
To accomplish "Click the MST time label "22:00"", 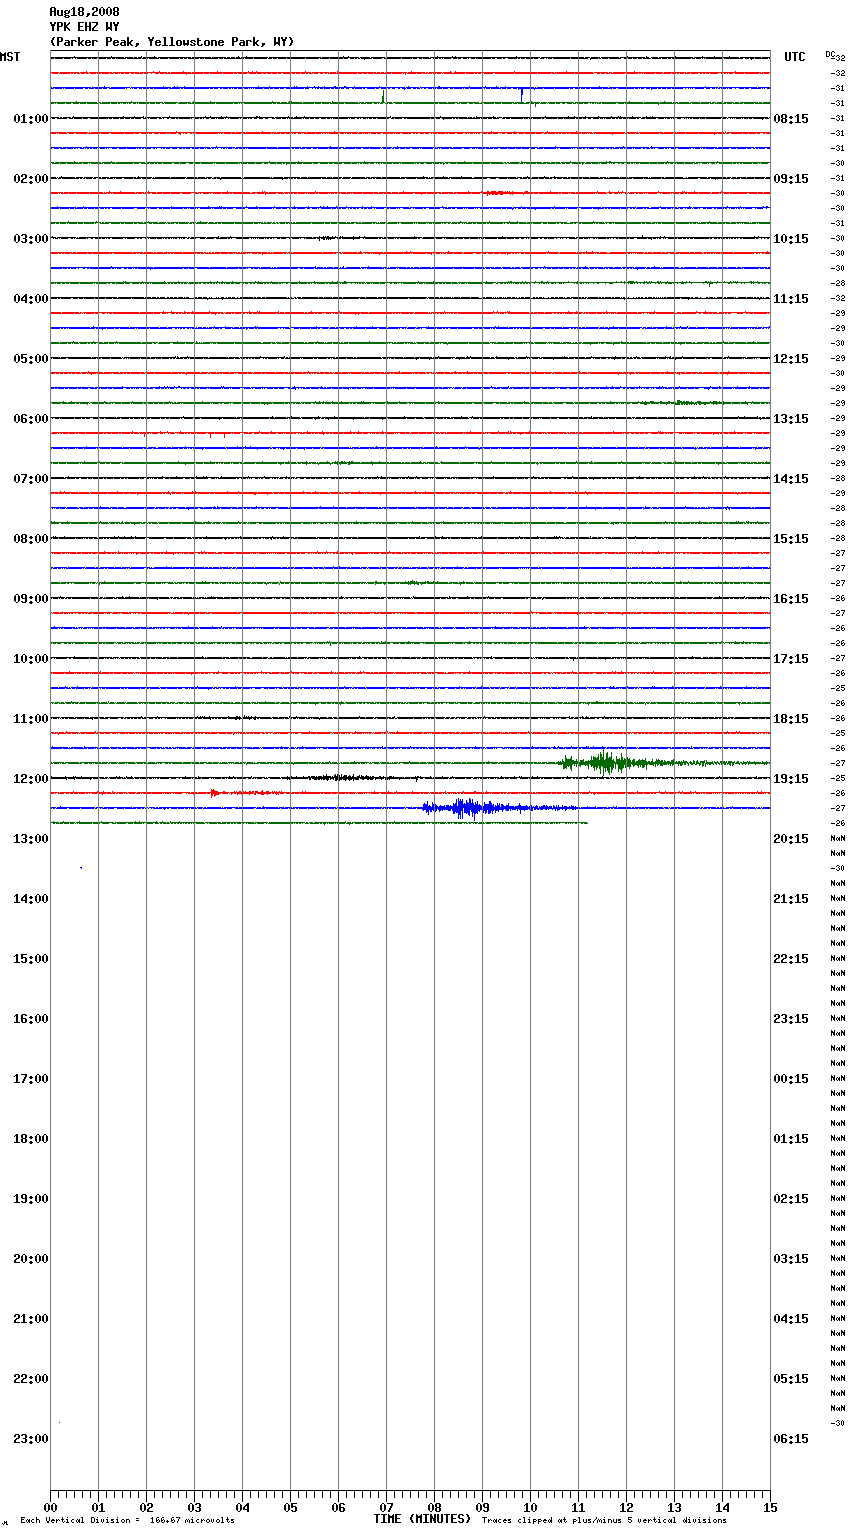I will [x=31, y=1379].
